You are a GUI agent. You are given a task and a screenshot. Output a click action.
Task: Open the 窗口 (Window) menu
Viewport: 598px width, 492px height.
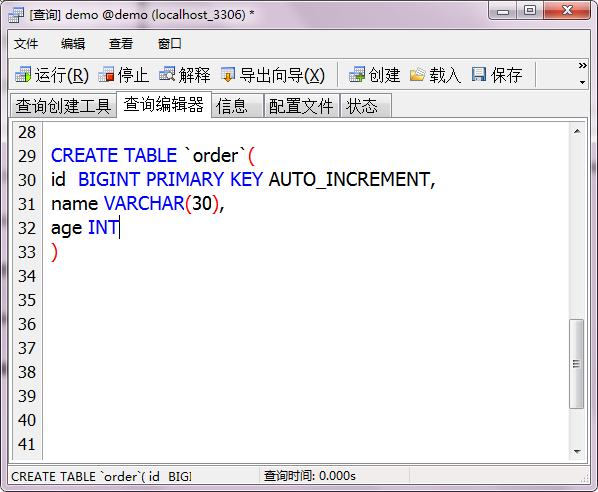click(169, 44)
